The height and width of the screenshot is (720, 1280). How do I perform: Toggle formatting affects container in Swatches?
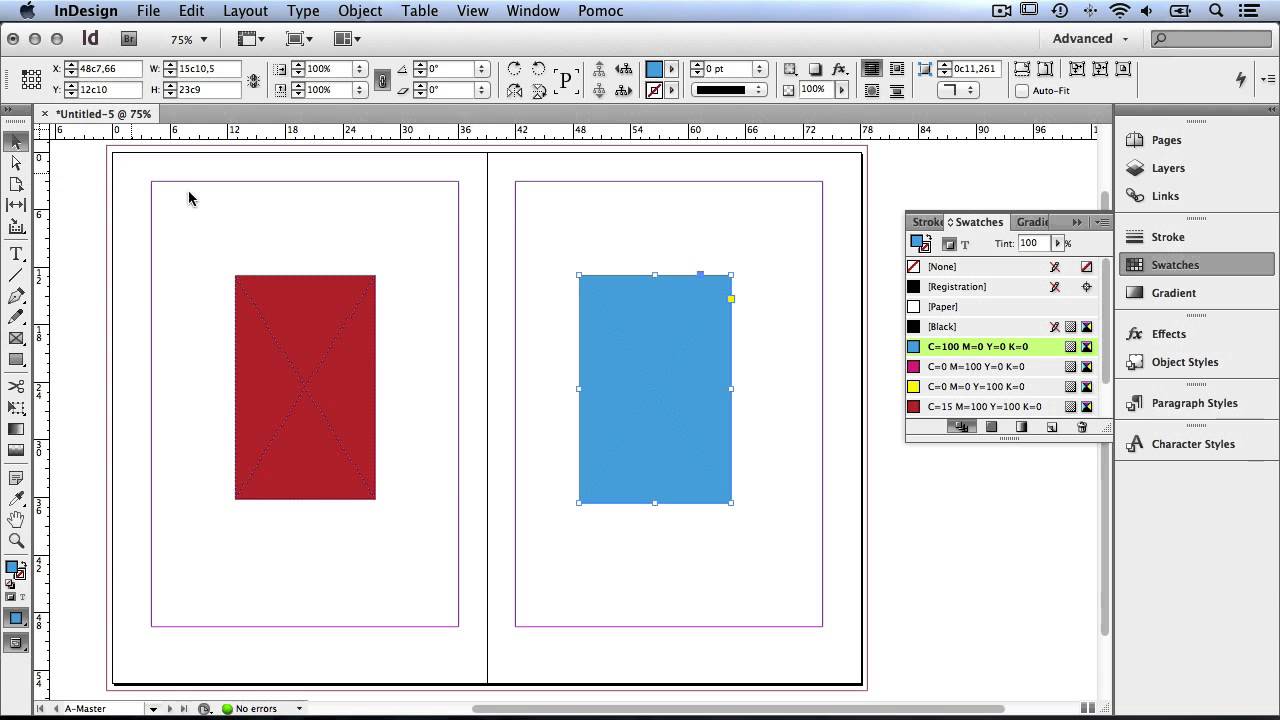949,244
